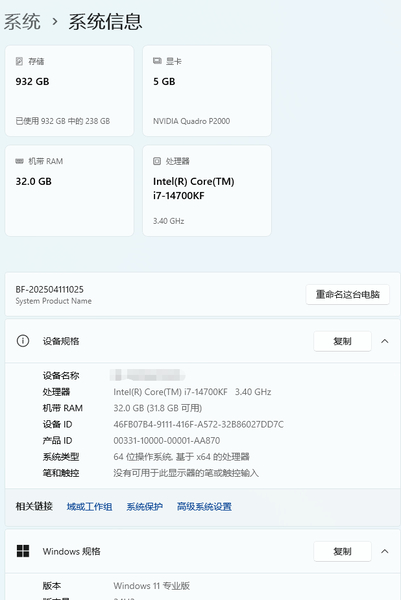The image size is (401, 600).
Task: Select the i7-14700KF processor card
Action: (x=207, y=191)
